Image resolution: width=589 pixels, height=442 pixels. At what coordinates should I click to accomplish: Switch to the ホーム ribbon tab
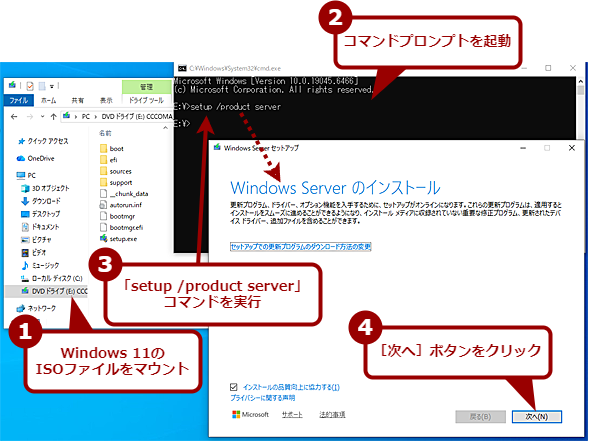tap(48, 100)
